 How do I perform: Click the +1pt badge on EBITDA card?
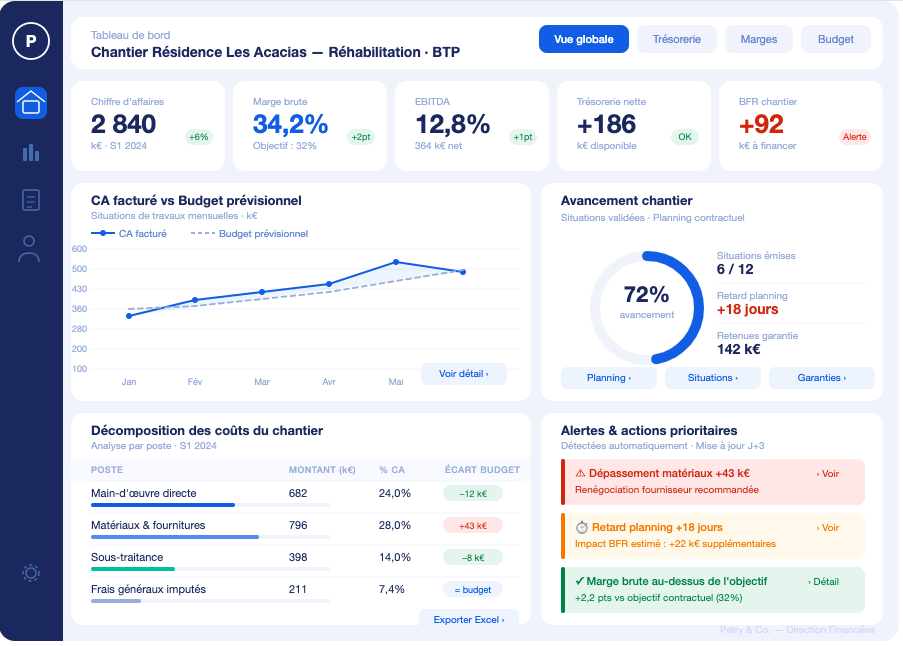pos(523,137)
